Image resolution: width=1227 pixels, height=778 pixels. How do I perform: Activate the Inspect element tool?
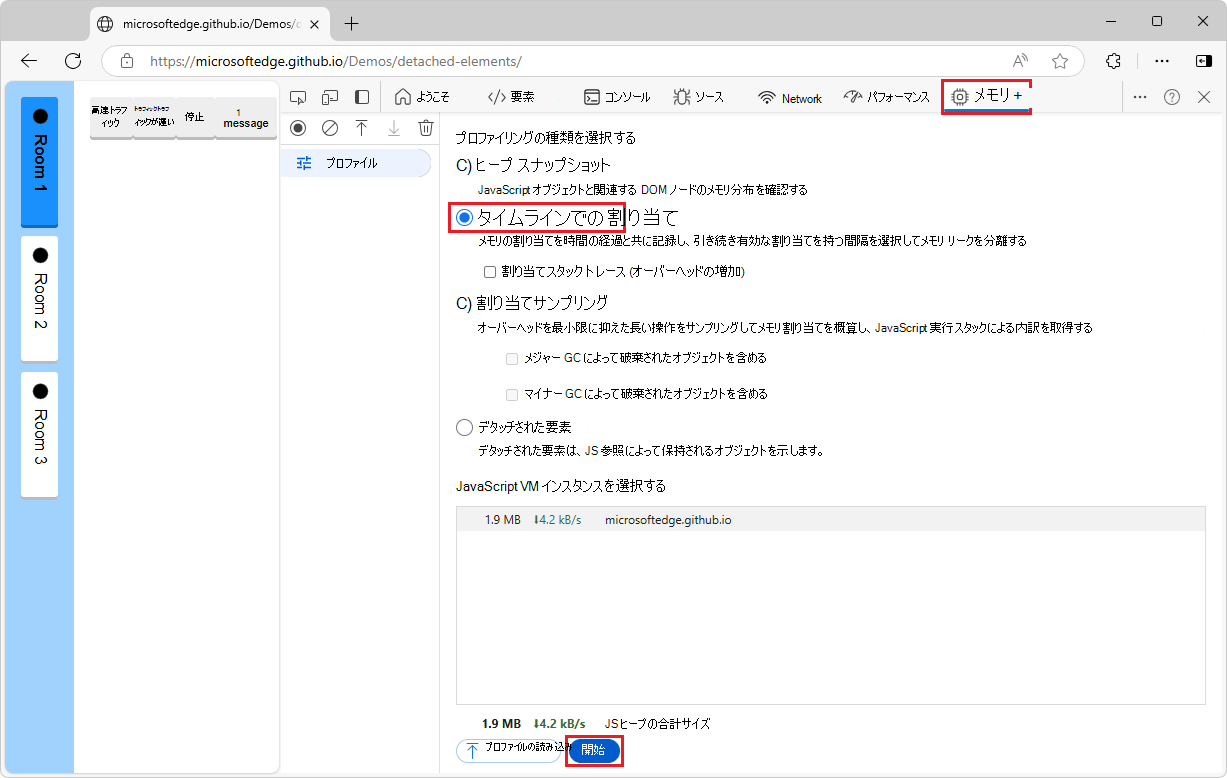coord(297,97)
